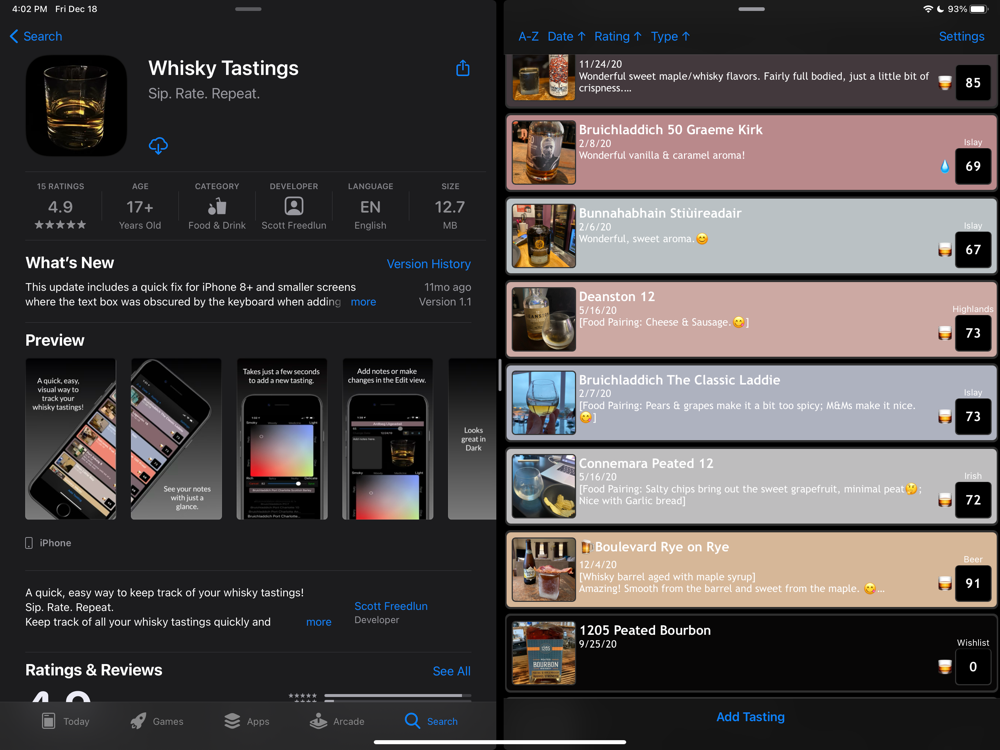The width and height of the screenshot is (1000, 750).
Task: Switch to the Games tab
Action: [x=157, y=721]
